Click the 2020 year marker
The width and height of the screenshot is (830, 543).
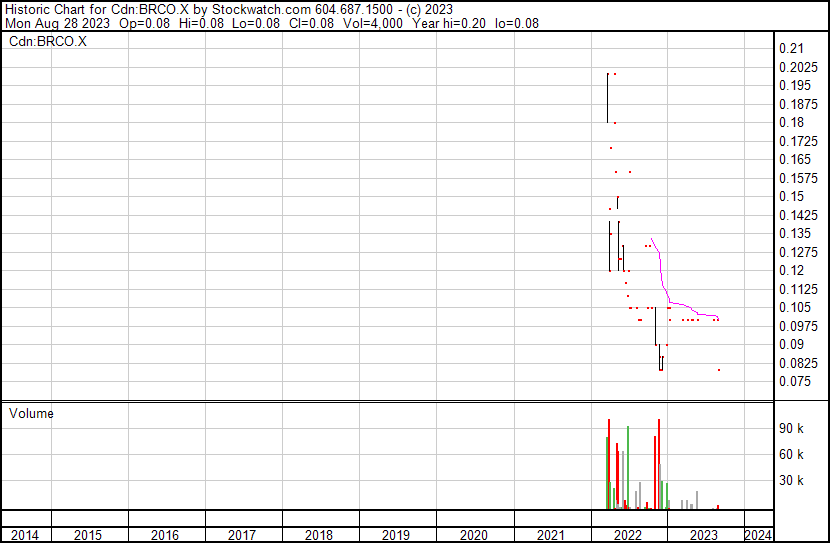pyautogui.click(x=473, y=535)
